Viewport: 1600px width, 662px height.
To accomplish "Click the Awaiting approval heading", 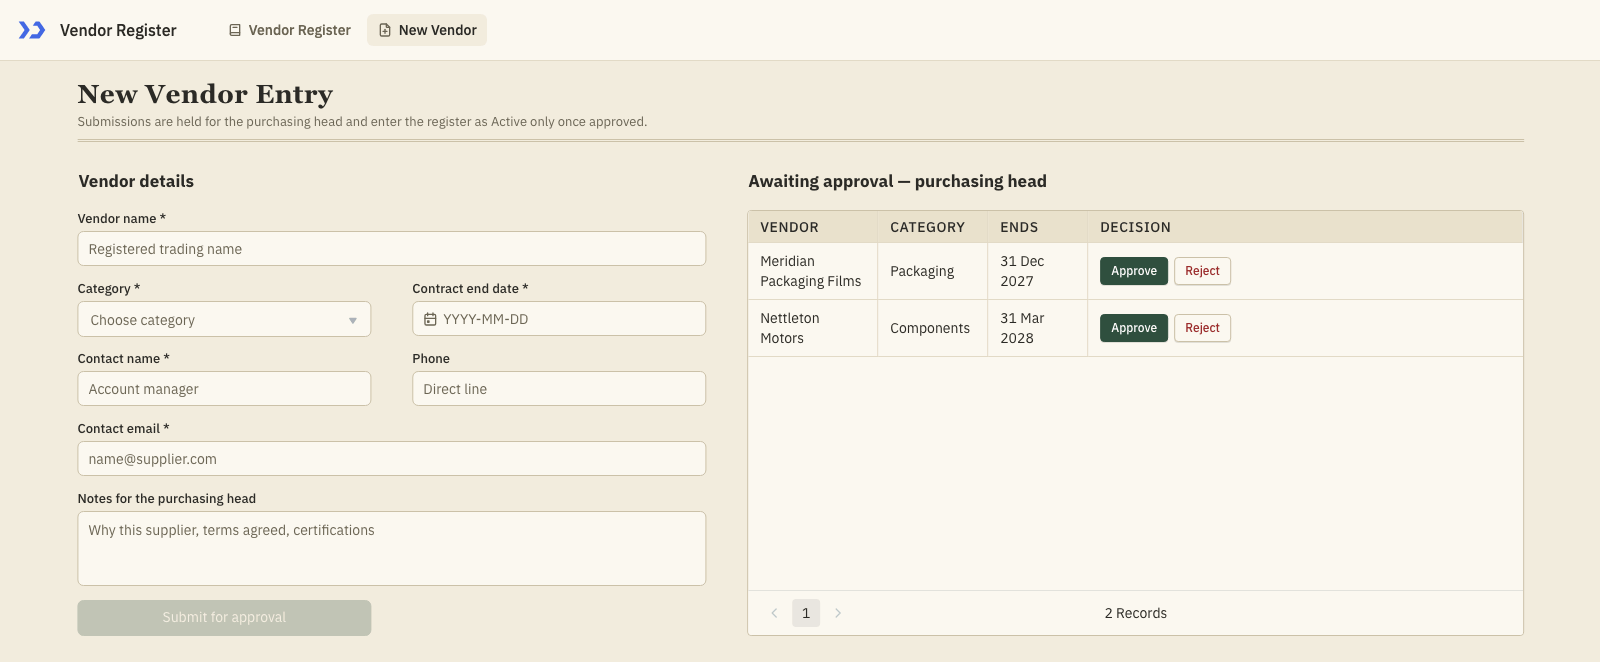I will pyautogui.click(x=897, y=181).
